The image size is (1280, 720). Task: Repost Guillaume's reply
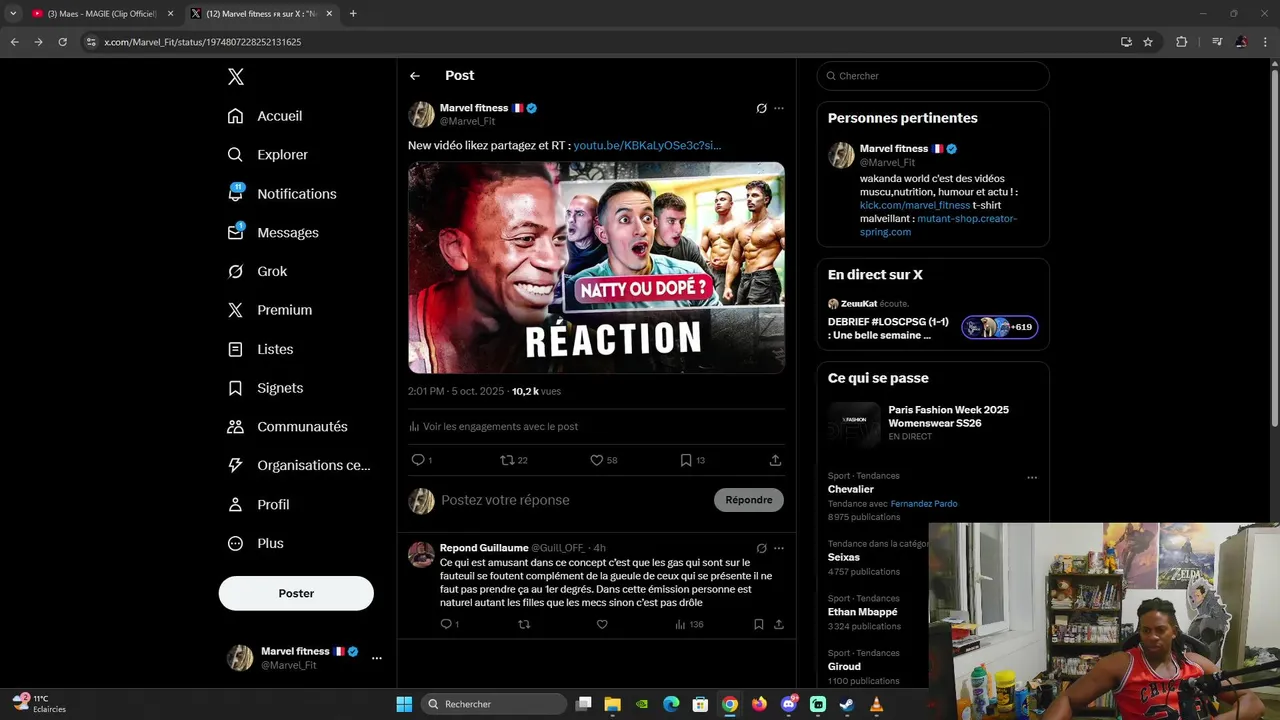tap(524, 624)
